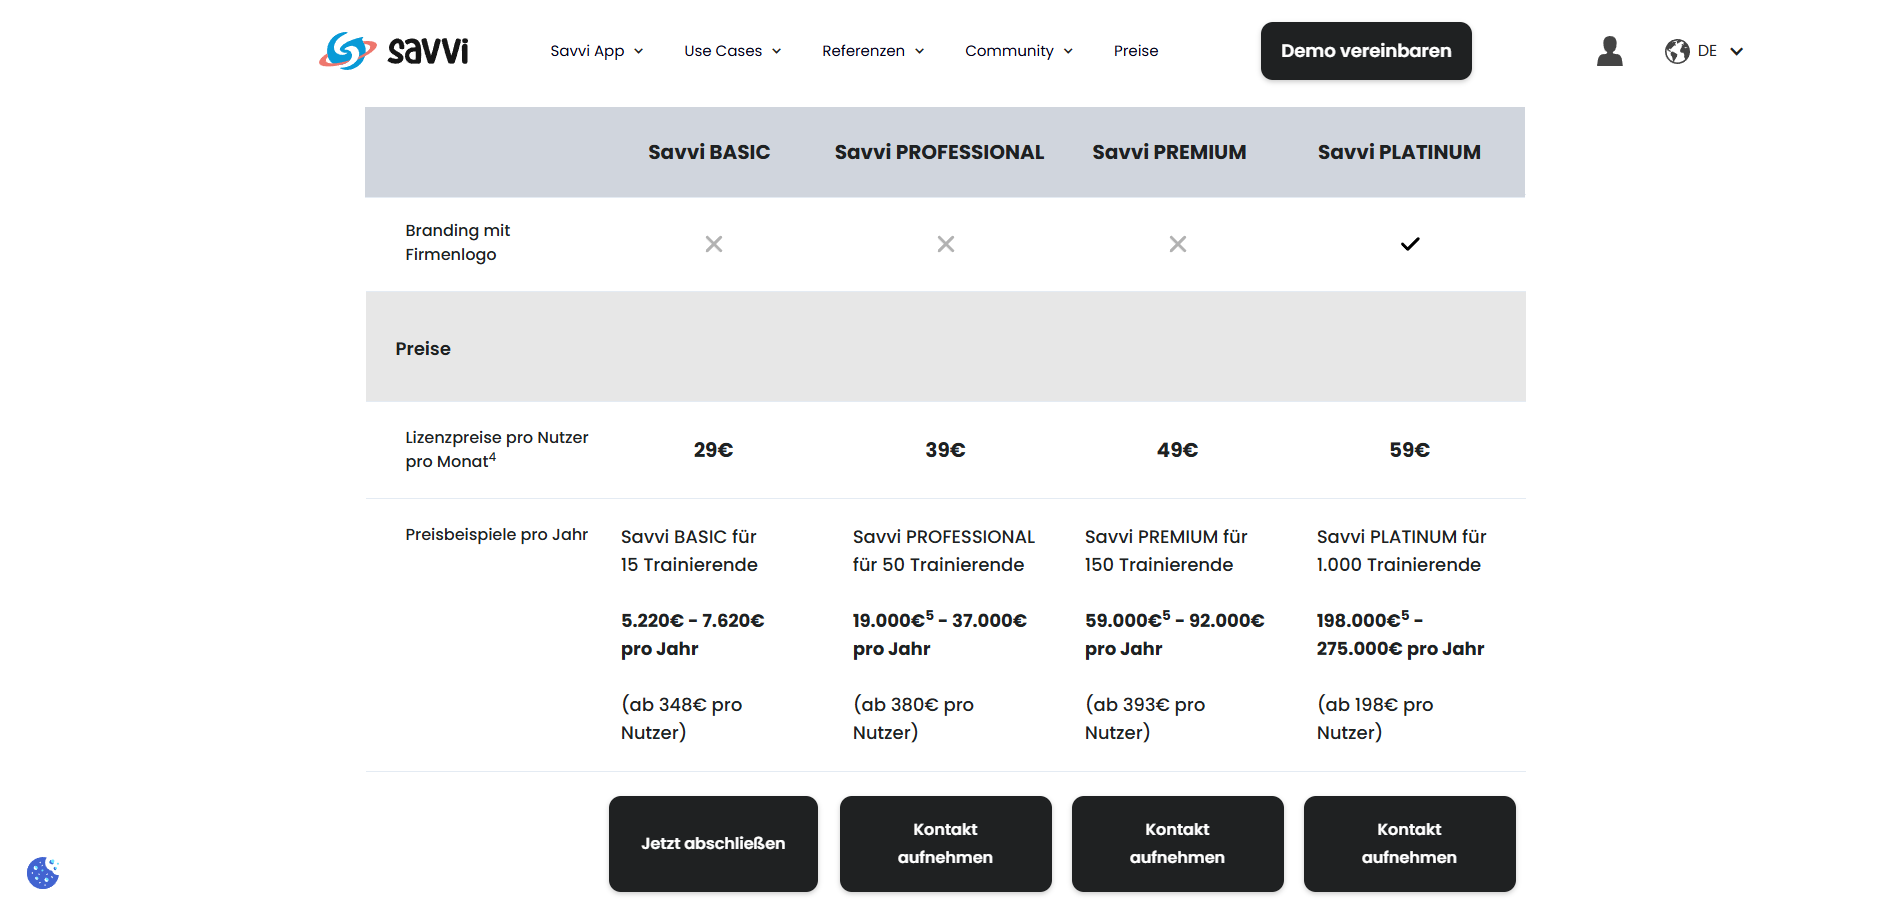Expand the Savvi App dropdown menu
The height and width of the screenshot is (915, 1888).
coord(596,51)
